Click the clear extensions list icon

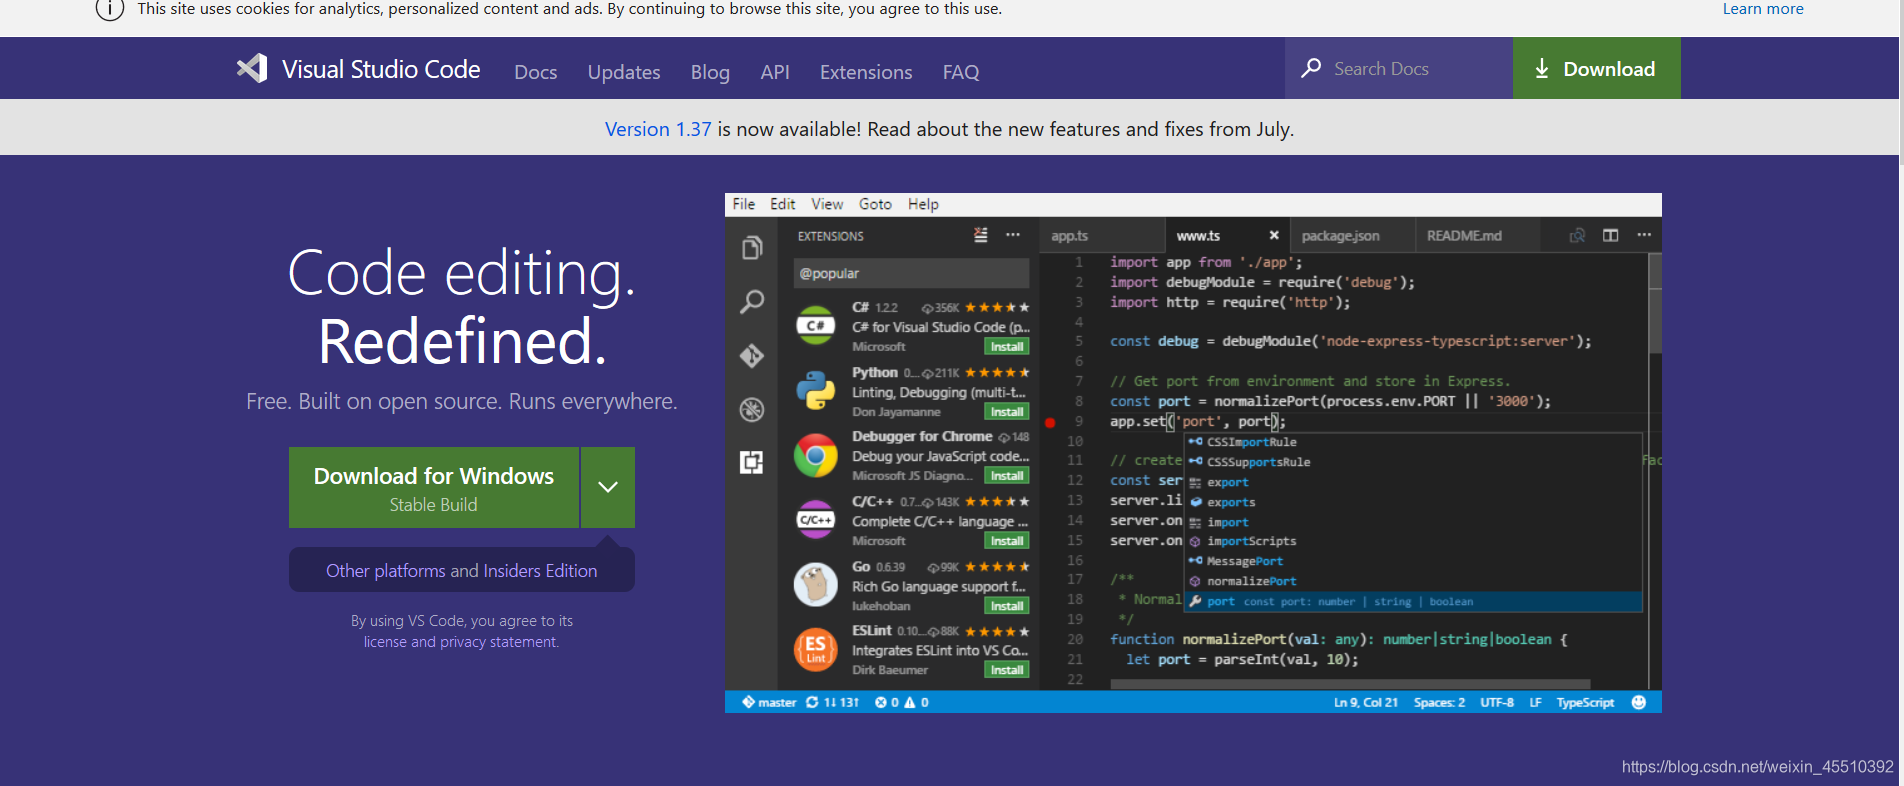pyautogui.click(x=981, y=235)
